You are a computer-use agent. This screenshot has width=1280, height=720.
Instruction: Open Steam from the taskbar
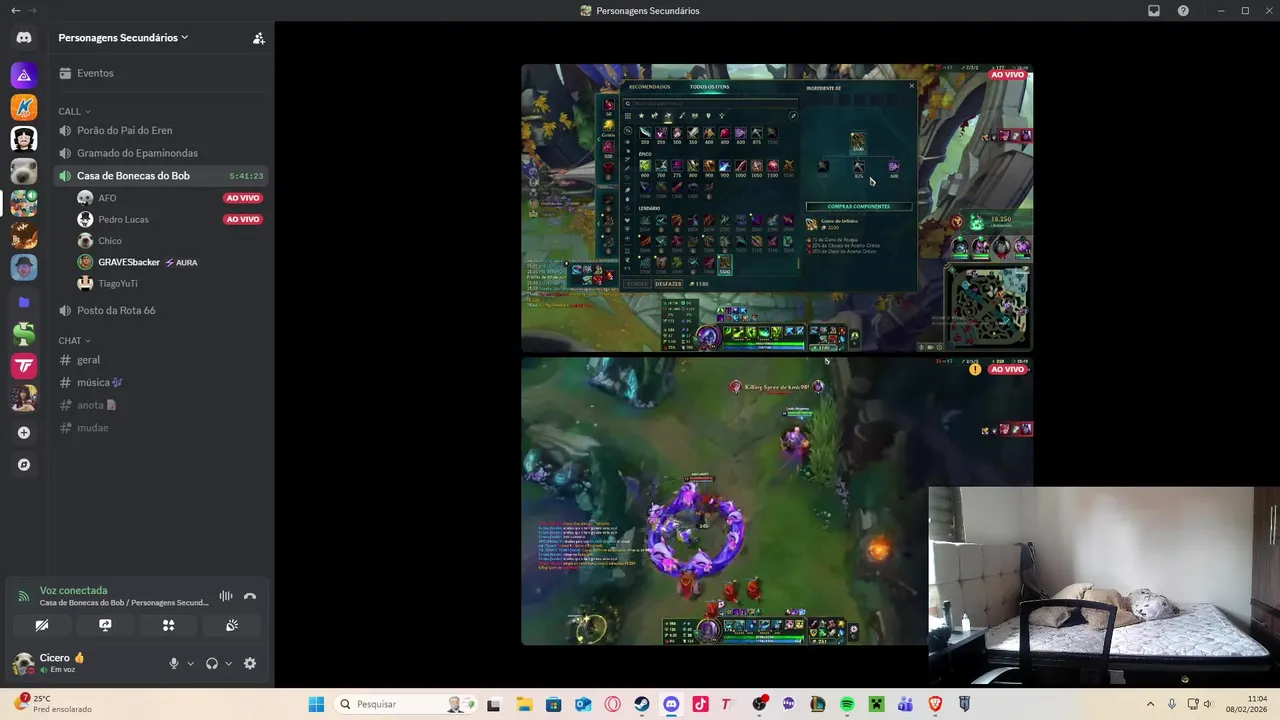641,704
